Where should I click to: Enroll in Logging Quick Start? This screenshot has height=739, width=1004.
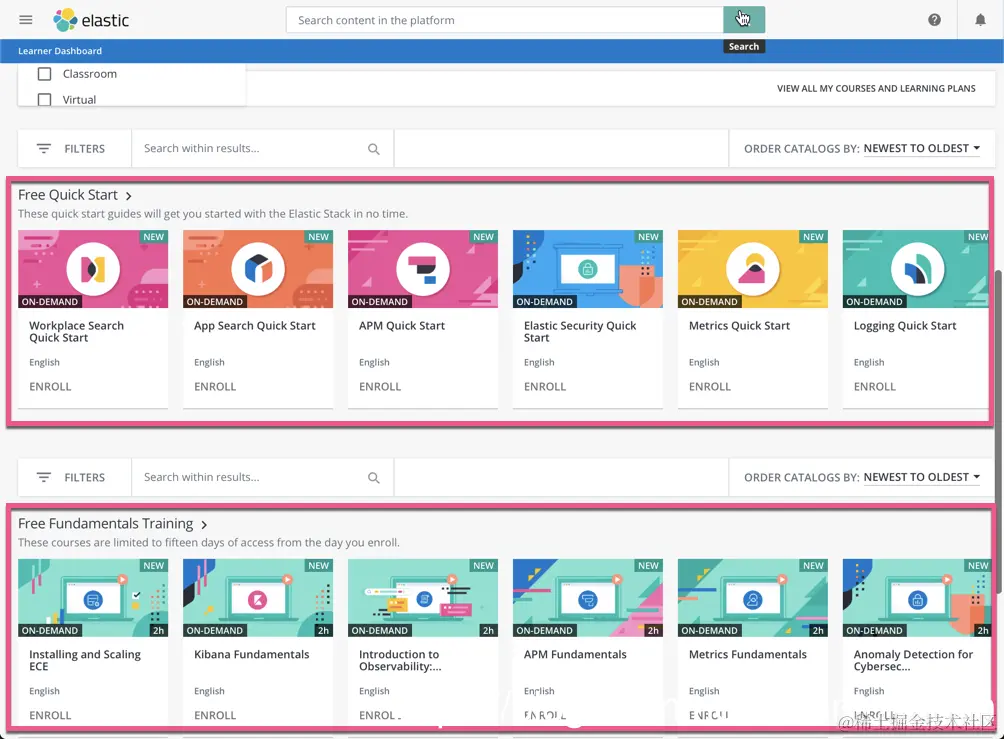point(875,387)
